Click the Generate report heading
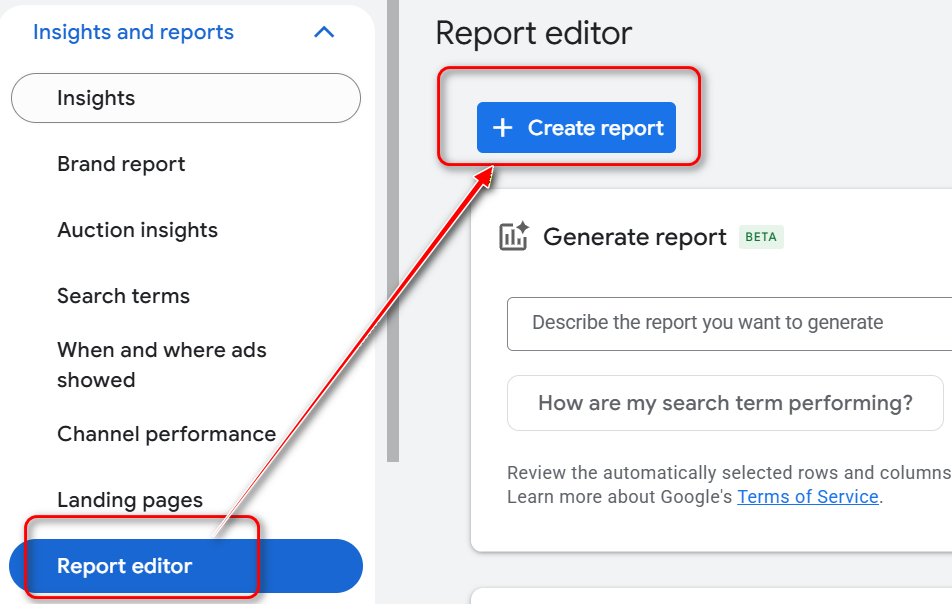Viewport: 952px width, 604px height. click(x=634, y=237)
